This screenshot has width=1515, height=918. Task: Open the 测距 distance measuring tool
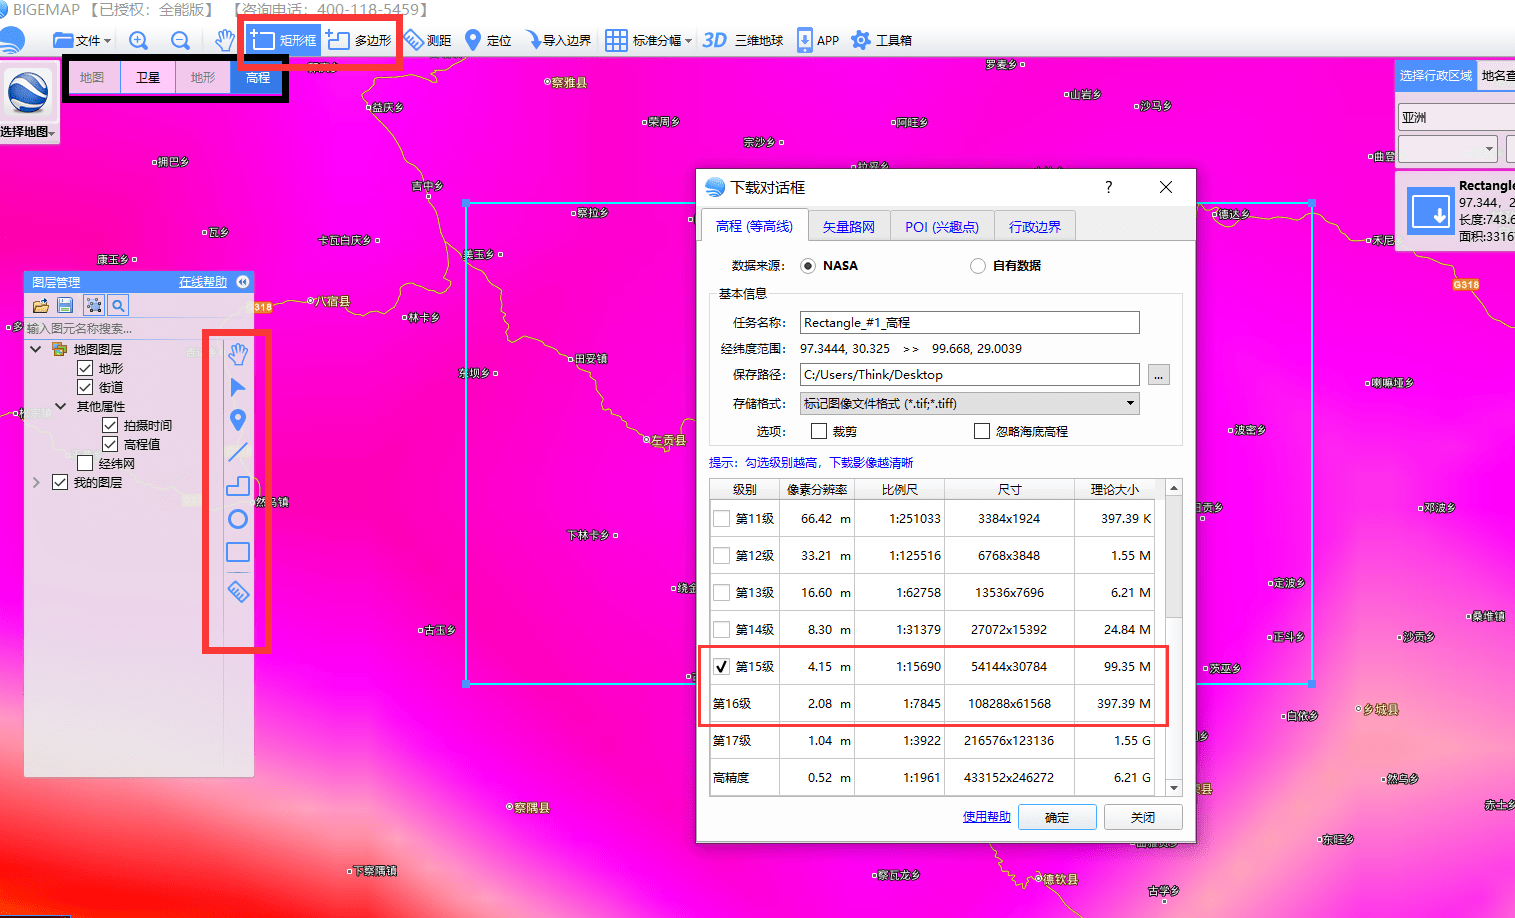[428, 40]
